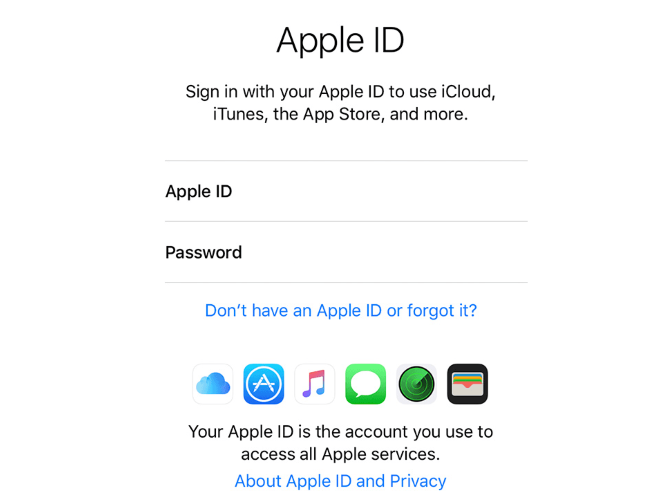Select the Wallet cards icon
670x500 pixels.
[467, 384]
